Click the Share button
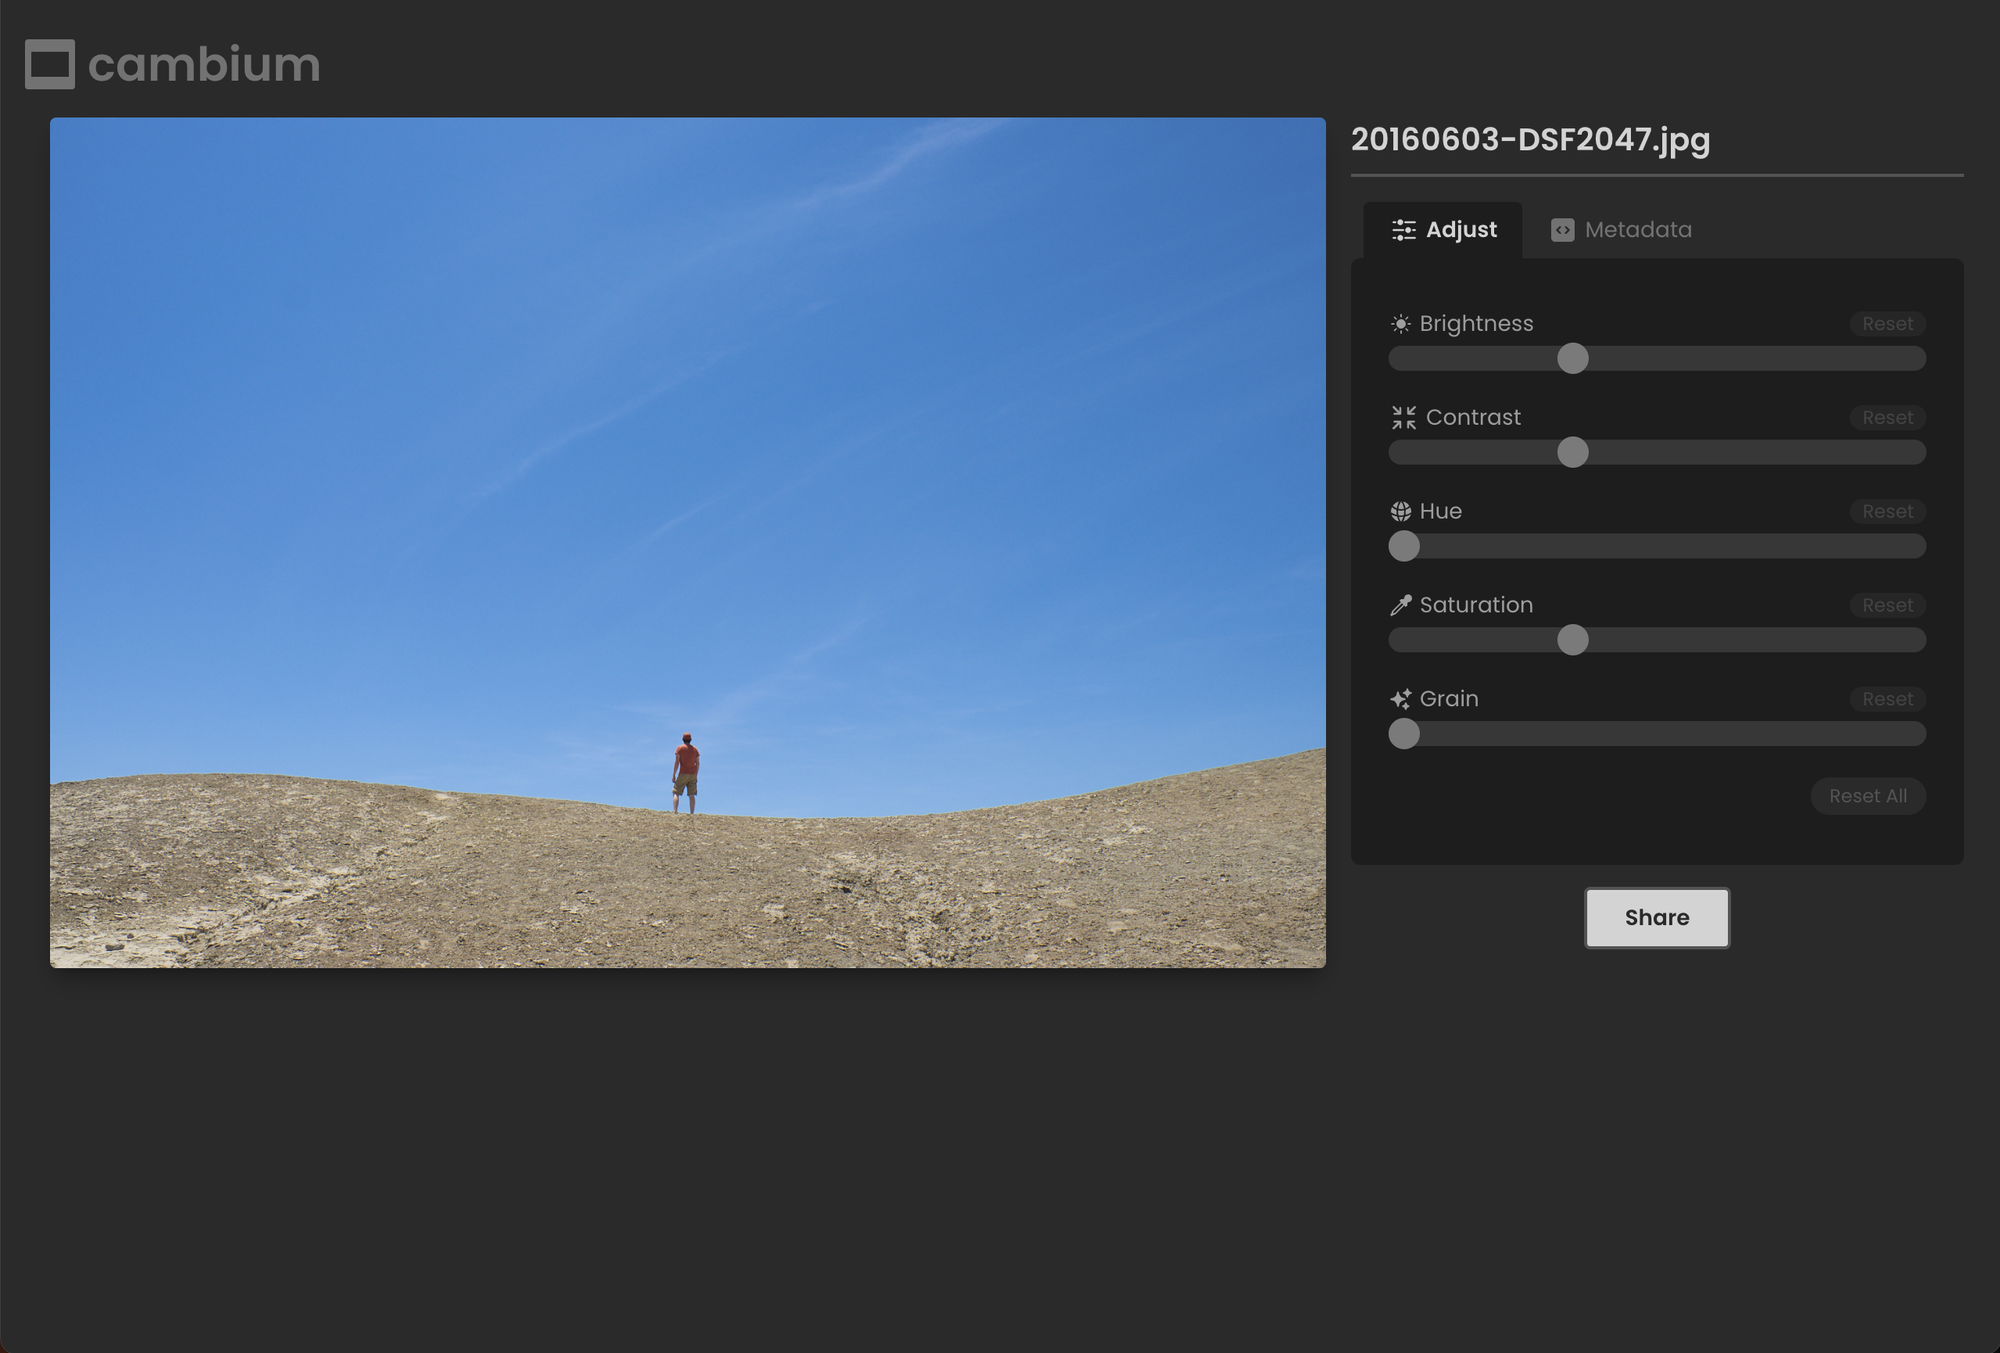 click(x=1657, y=918)
